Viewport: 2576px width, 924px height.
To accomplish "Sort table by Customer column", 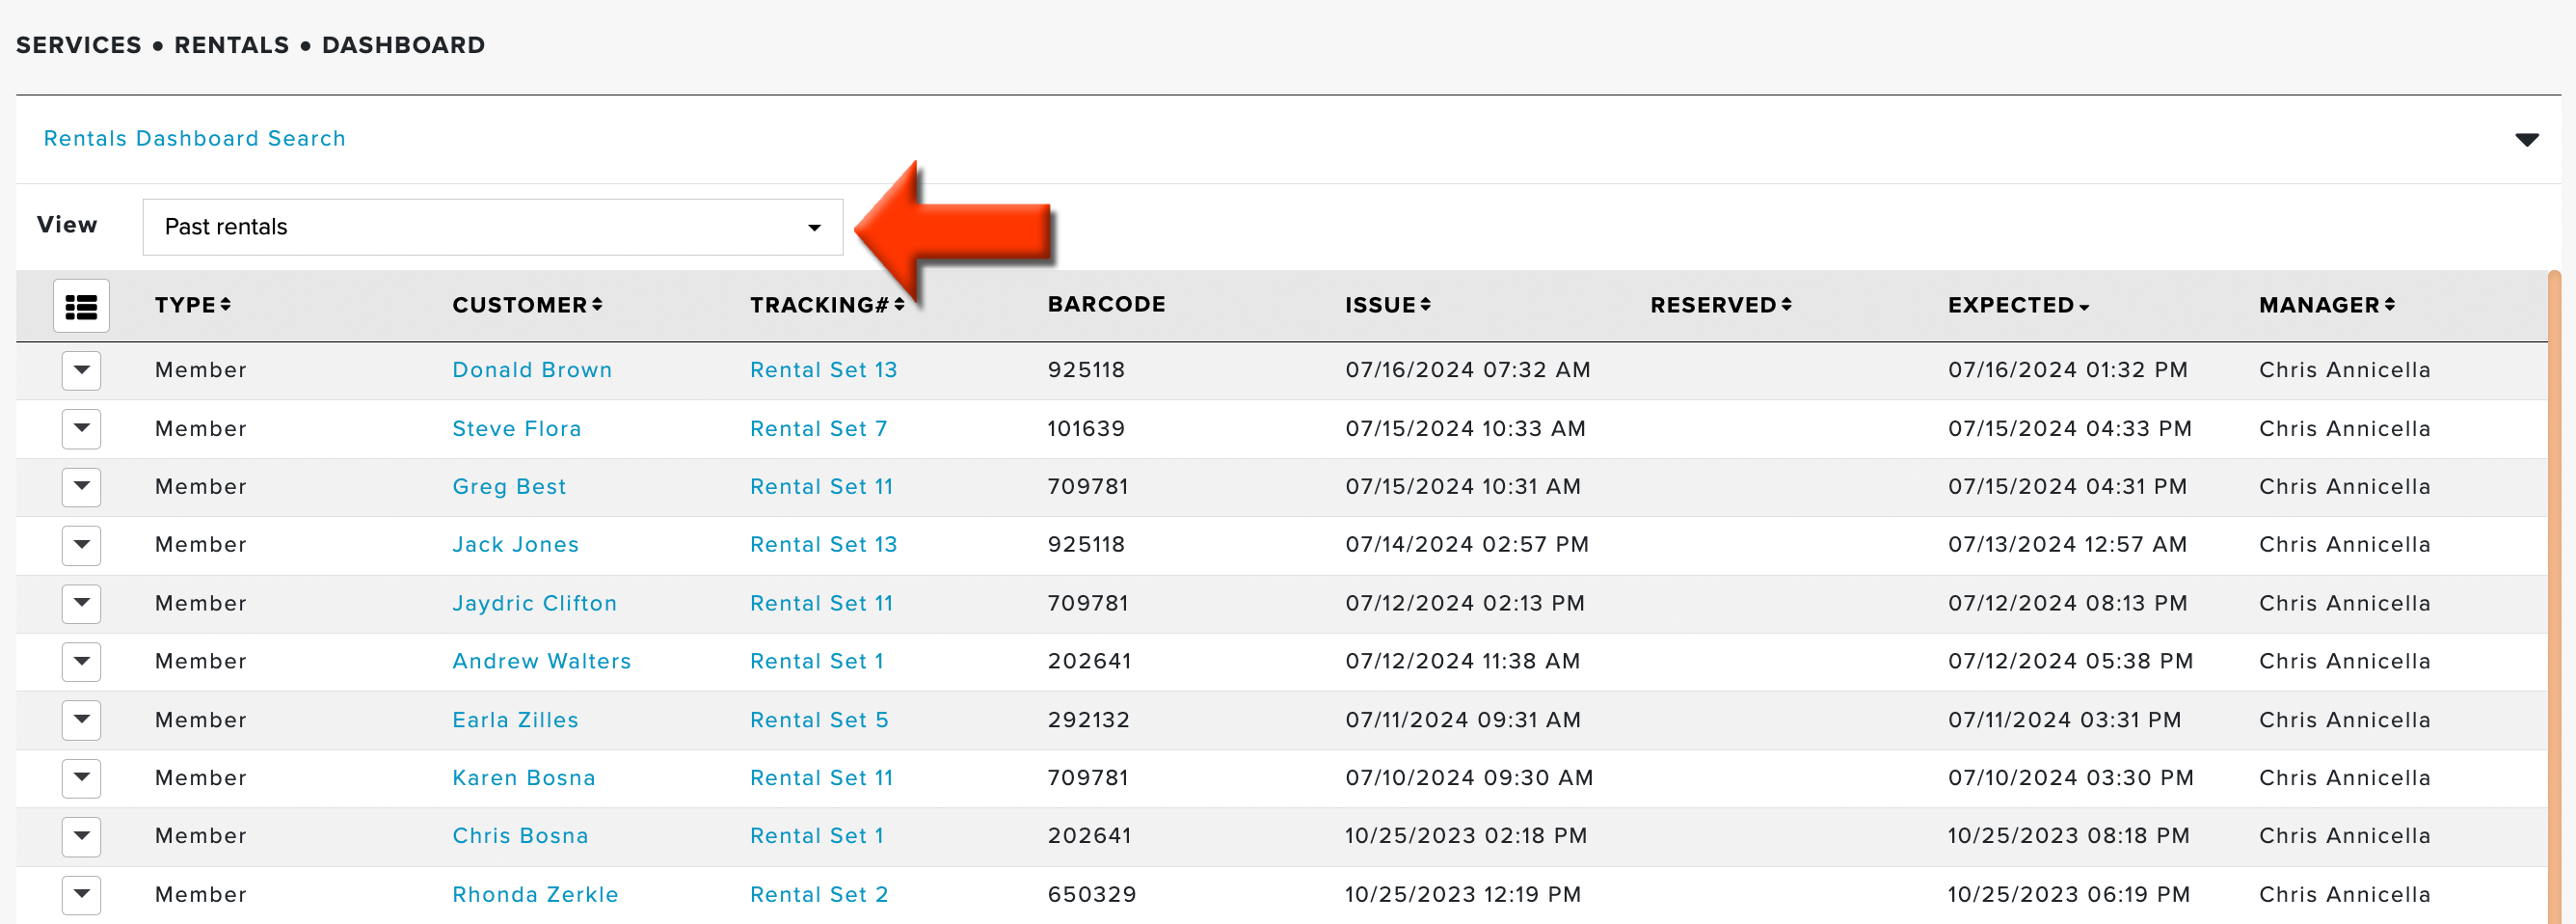I will click(527, 305).
